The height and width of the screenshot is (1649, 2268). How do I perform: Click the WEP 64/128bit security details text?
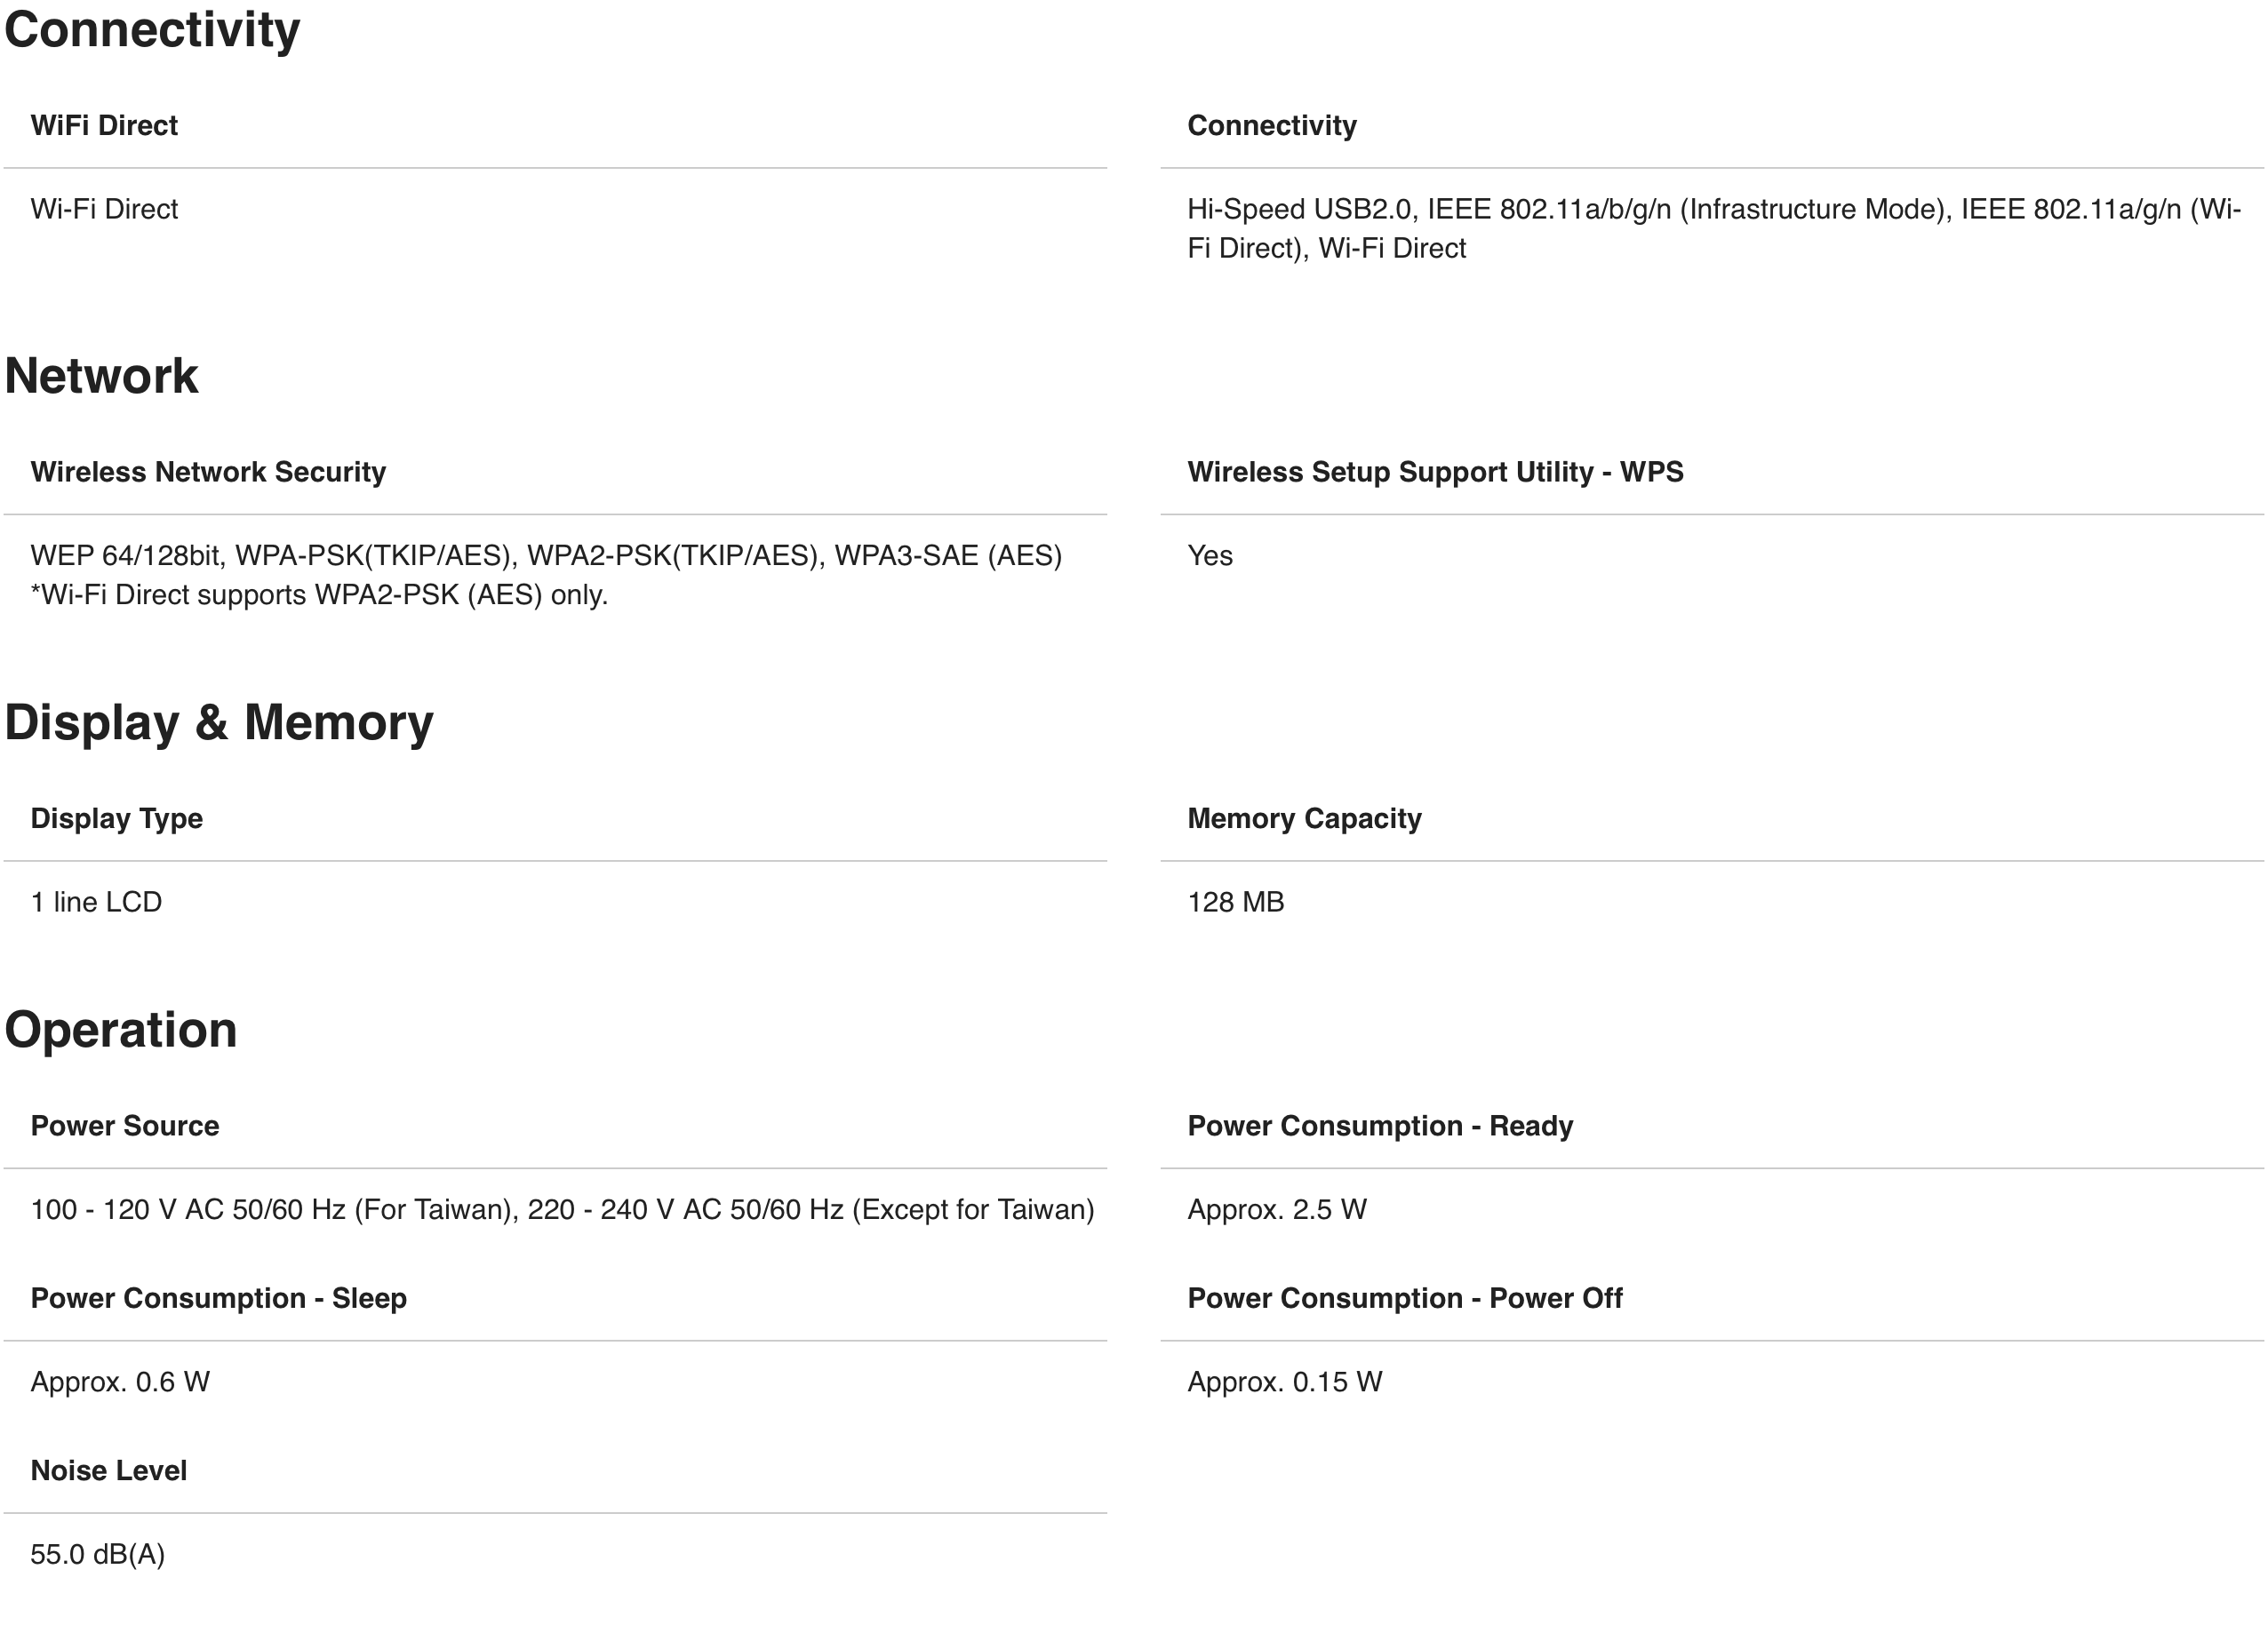pyautogui.click(x=546, y=575)
